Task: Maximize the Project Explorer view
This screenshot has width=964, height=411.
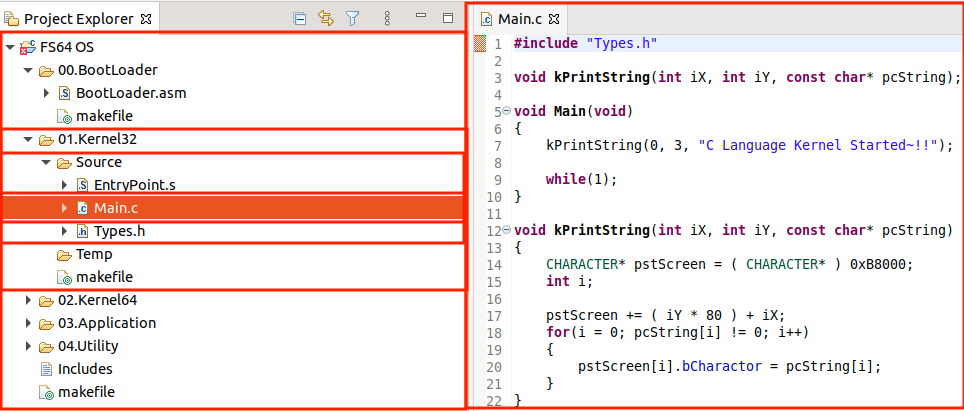Action: click(448, 18)
